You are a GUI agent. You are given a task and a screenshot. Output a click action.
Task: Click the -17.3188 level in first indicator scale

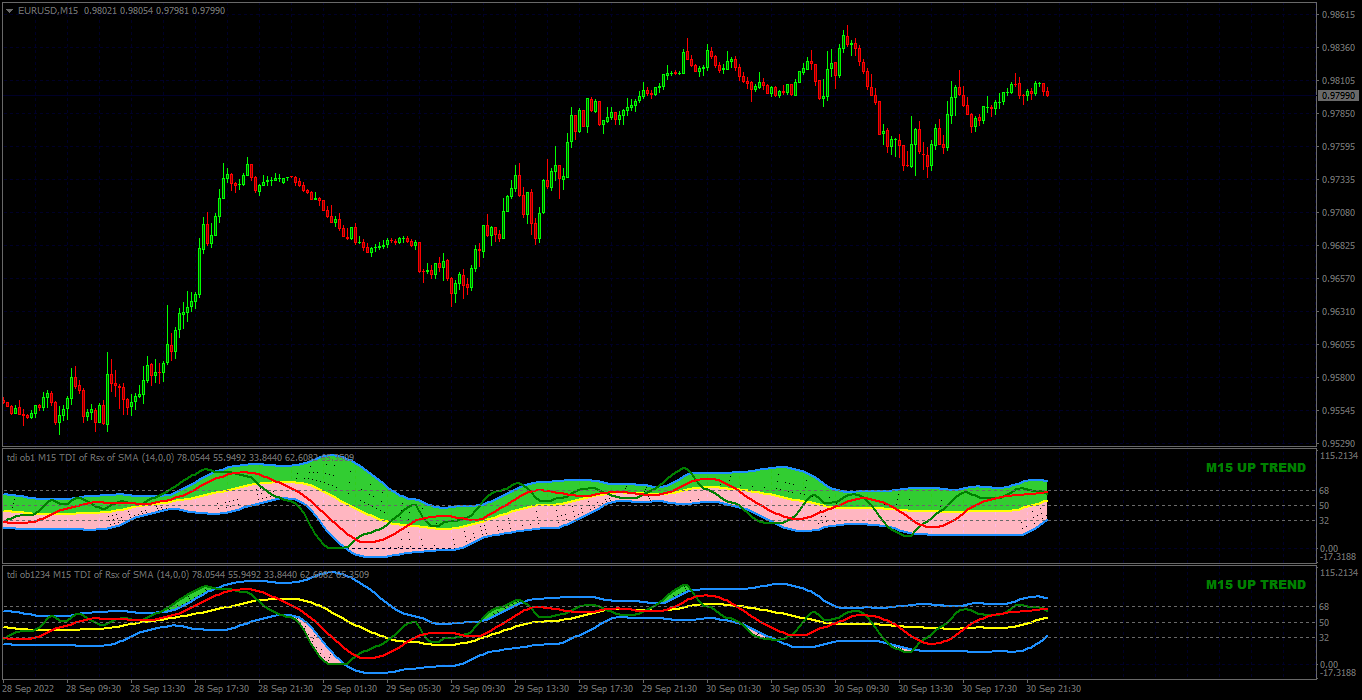coord(1339,557)
